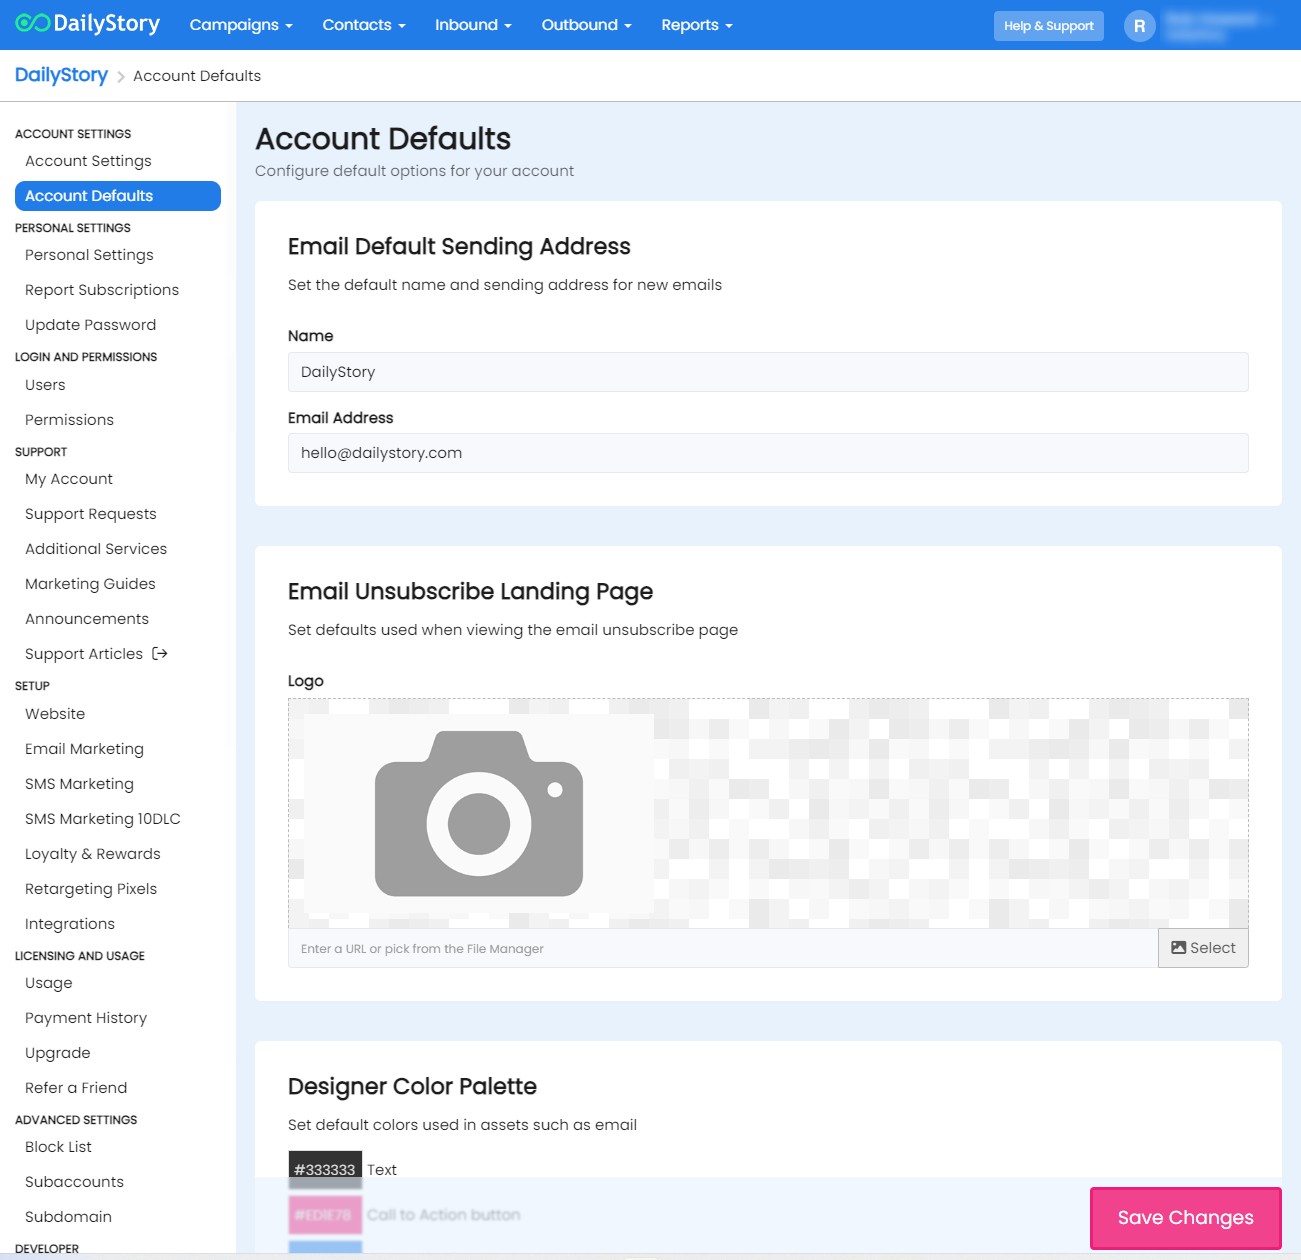Open Account Settings in sidebar
1301x1260 pixels.
click(88, 161)
